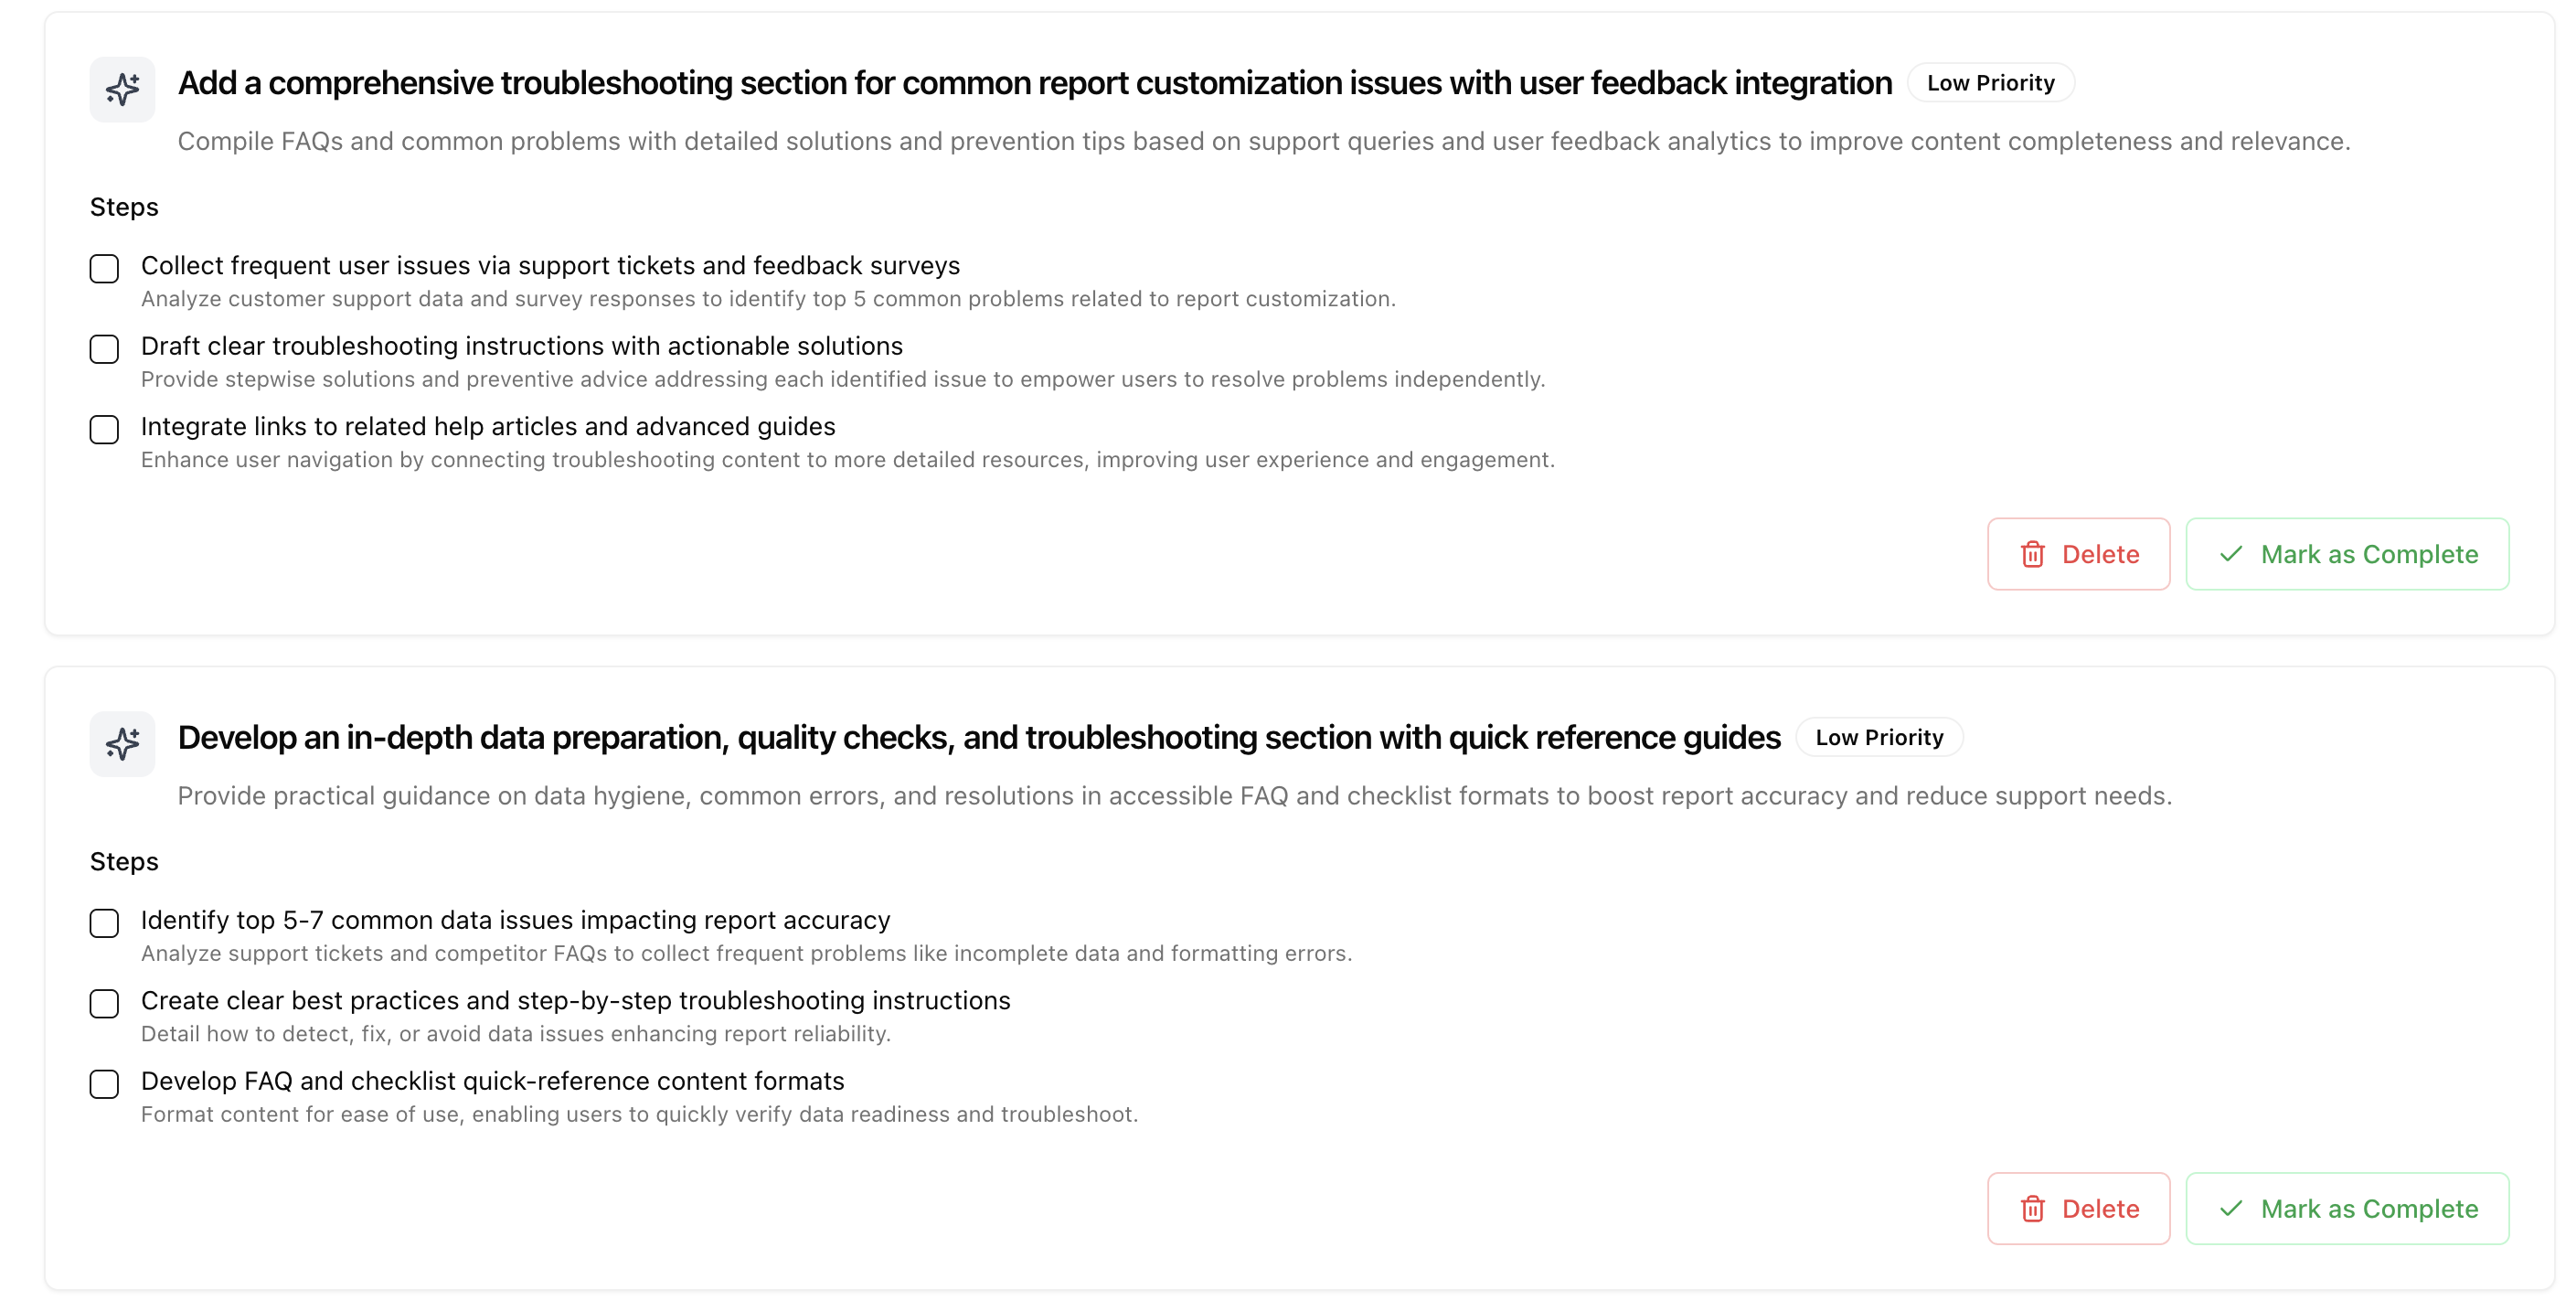
Task: Click the Low Priority badge on the first card
Action: [x=1990, y=83]
